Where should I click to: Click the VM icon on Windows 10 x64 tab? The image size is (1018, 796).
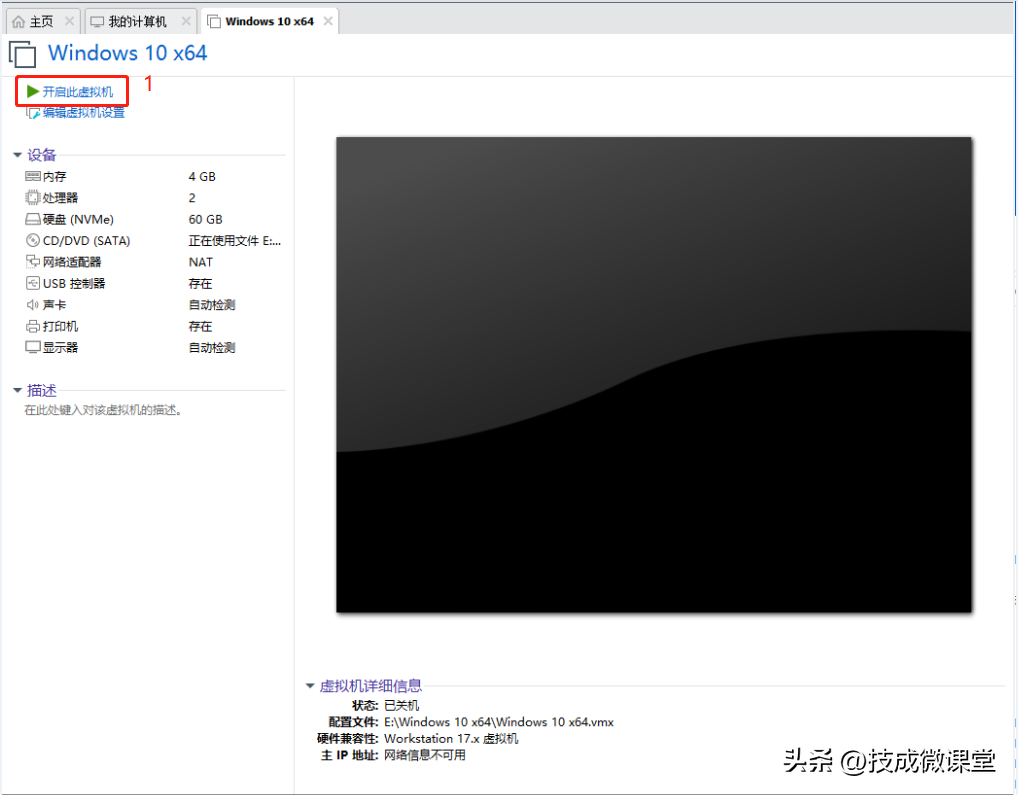(214, 21)
